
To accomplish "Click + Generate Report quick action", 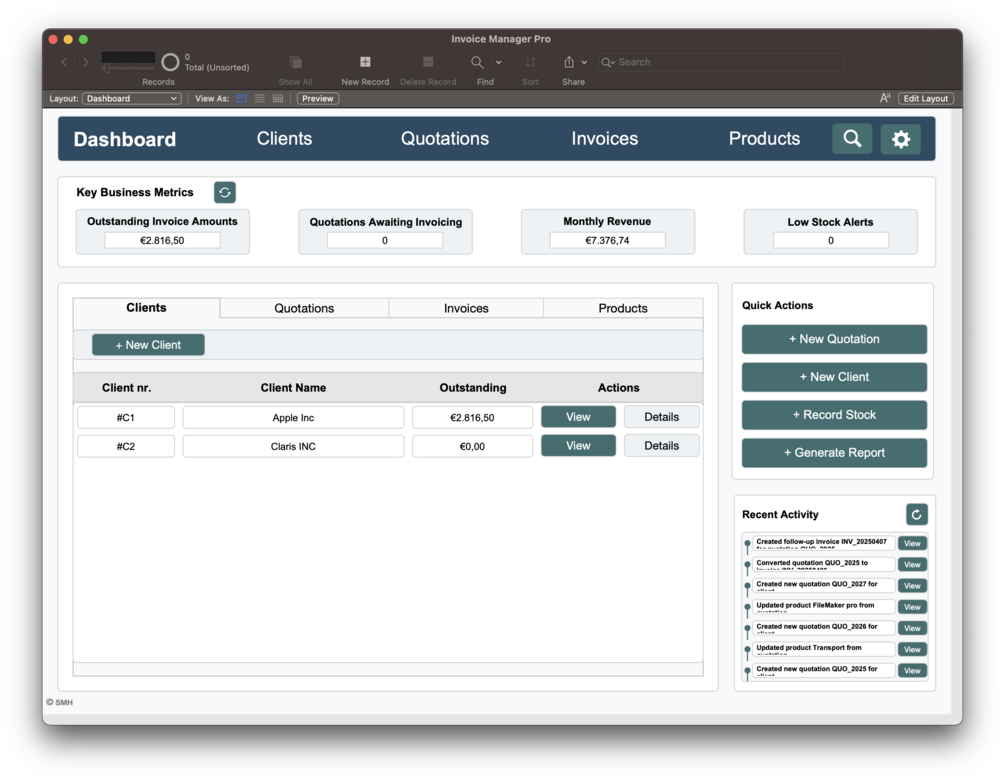I will (834, 452).
